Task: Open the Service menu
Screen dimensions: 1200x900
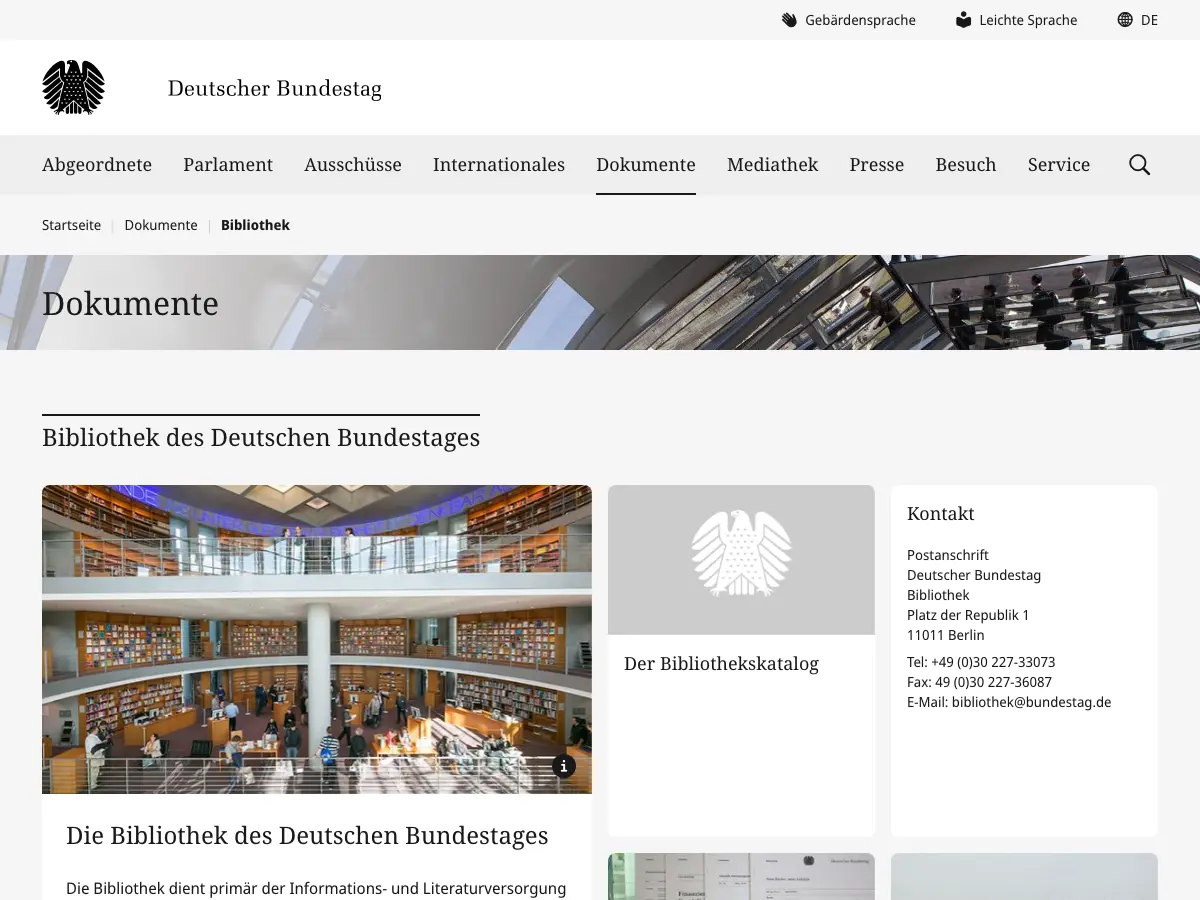Action: coord(1059,165)
